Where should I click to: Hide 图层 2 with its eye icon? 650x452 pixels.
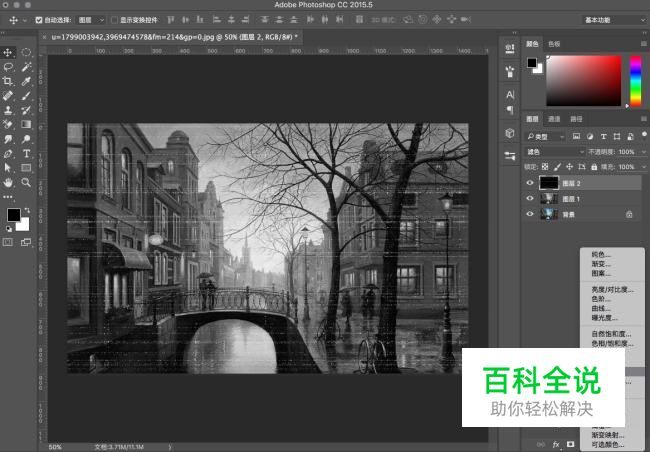tap(530, 183)
